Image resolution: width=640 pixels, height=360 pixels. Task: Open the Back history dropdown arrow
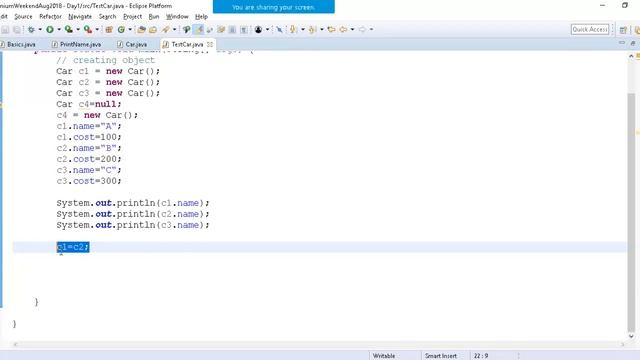[352, 29]
